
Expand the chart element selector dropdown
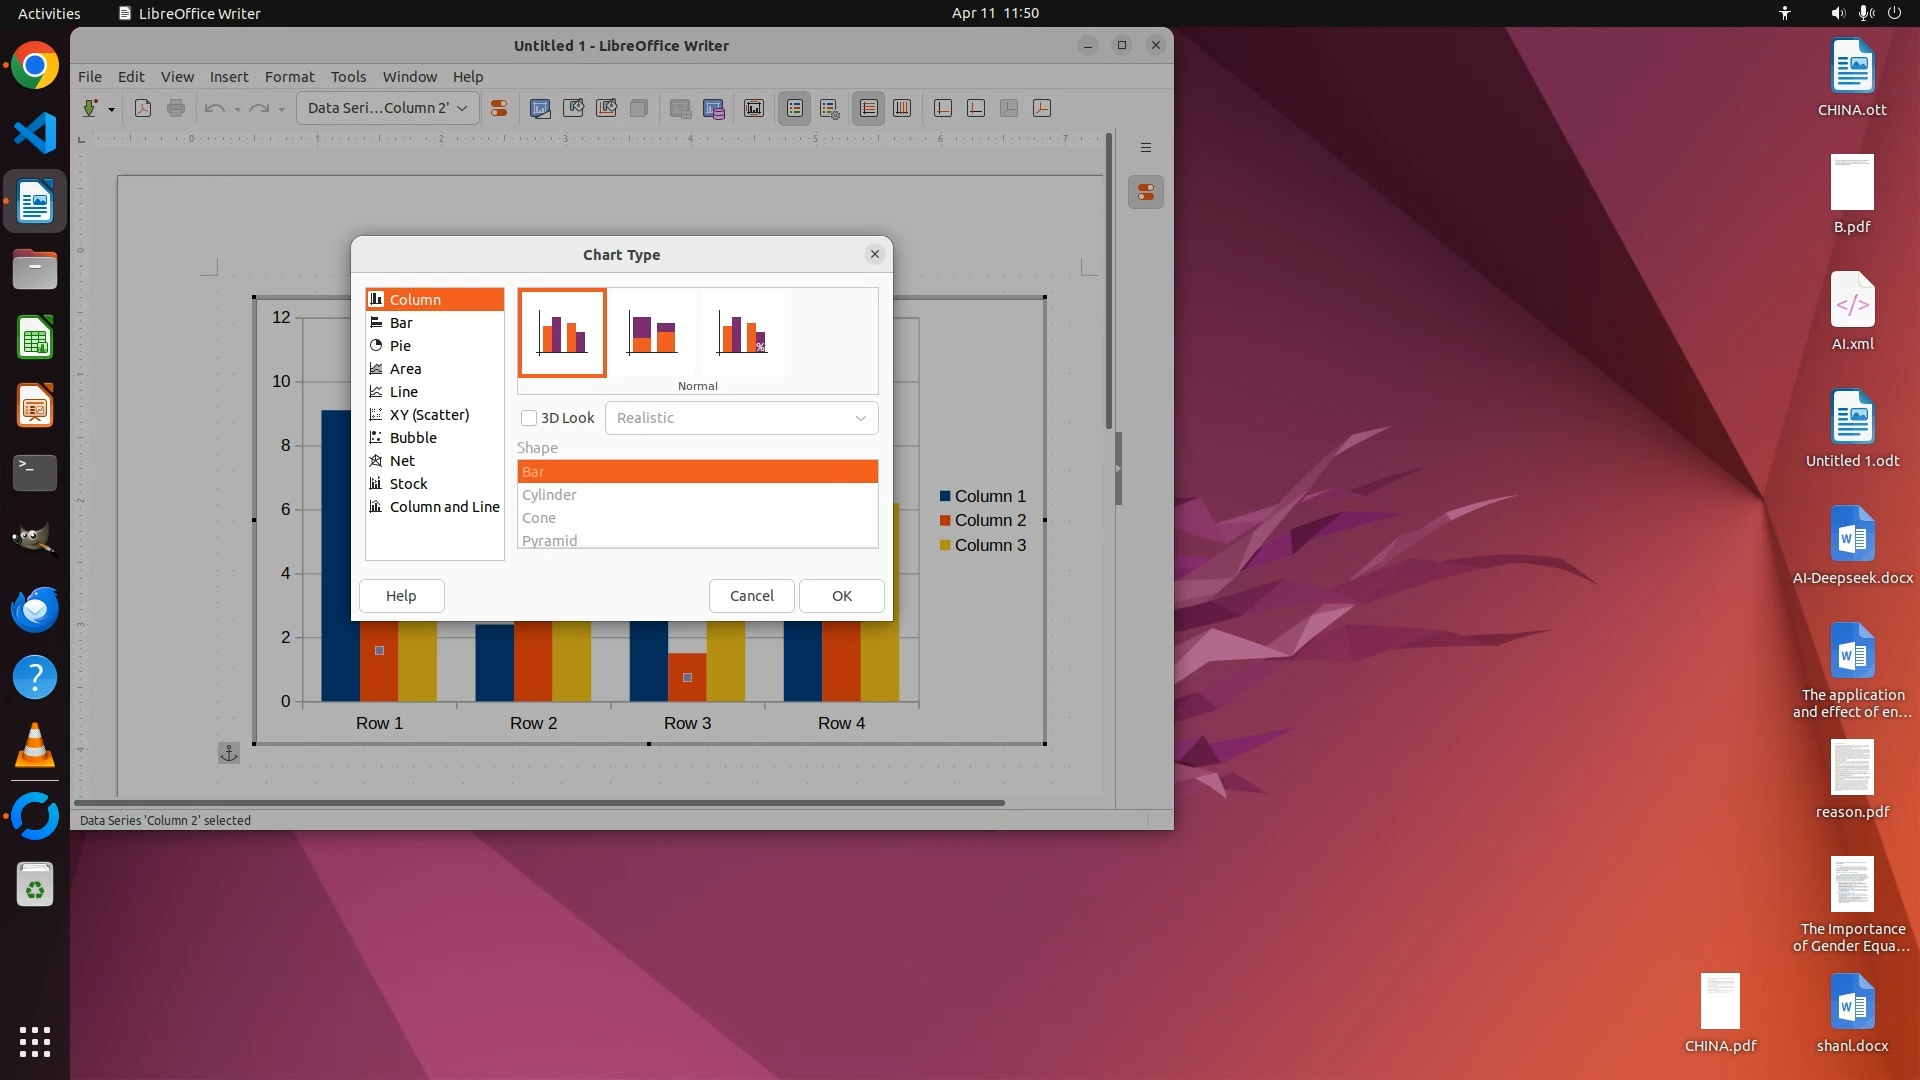click(462, 108)
